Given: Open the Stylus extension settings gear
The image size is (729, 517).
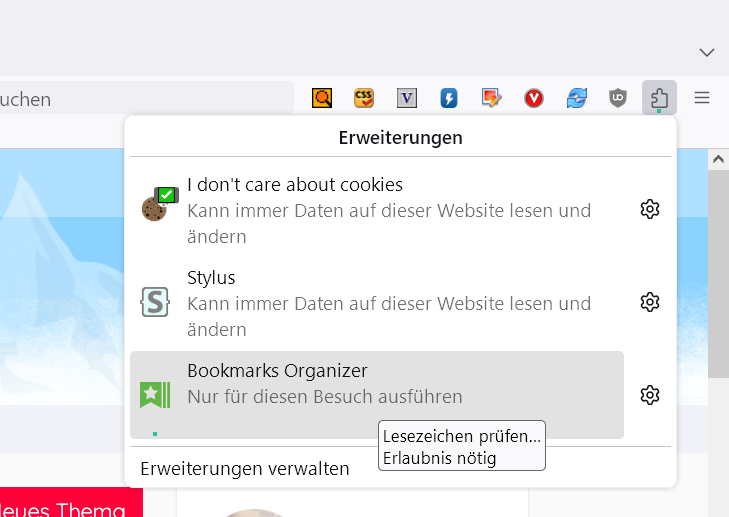Looking at the screenshot, I should tap(650, 302).
